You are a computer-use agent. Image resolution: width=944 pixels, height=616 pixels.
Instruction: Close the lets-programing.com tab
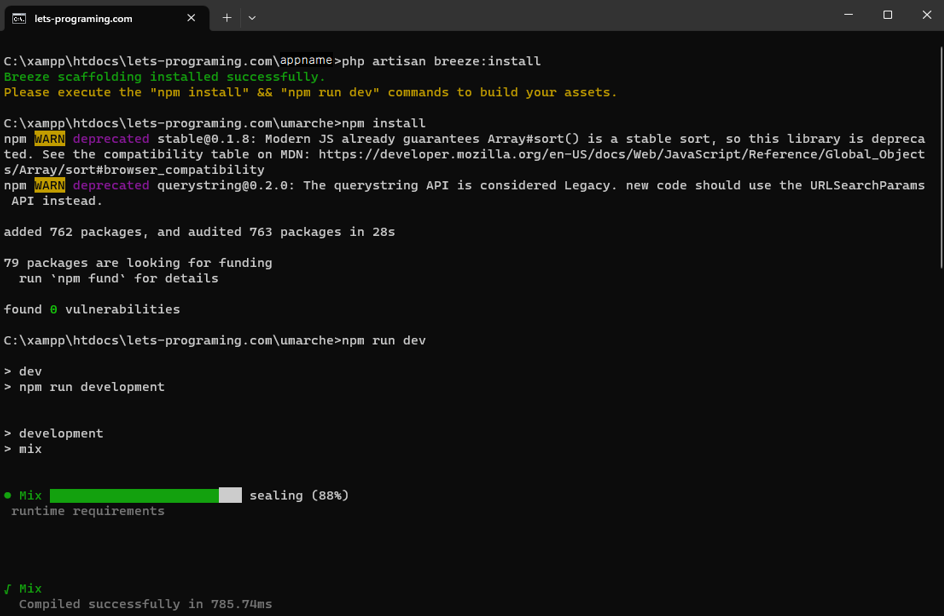191,18
